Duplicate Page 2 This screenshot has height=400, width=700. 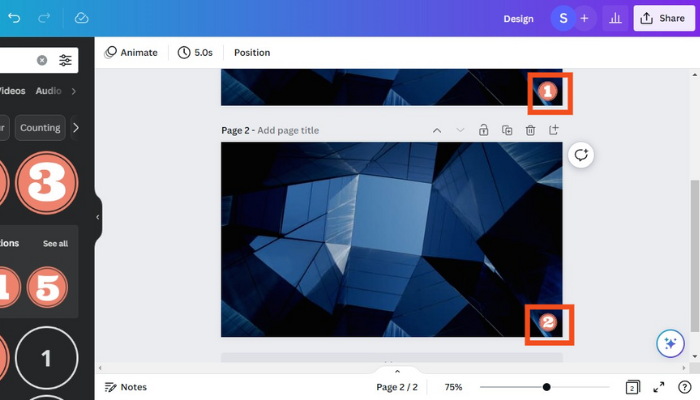coord(507,130)
